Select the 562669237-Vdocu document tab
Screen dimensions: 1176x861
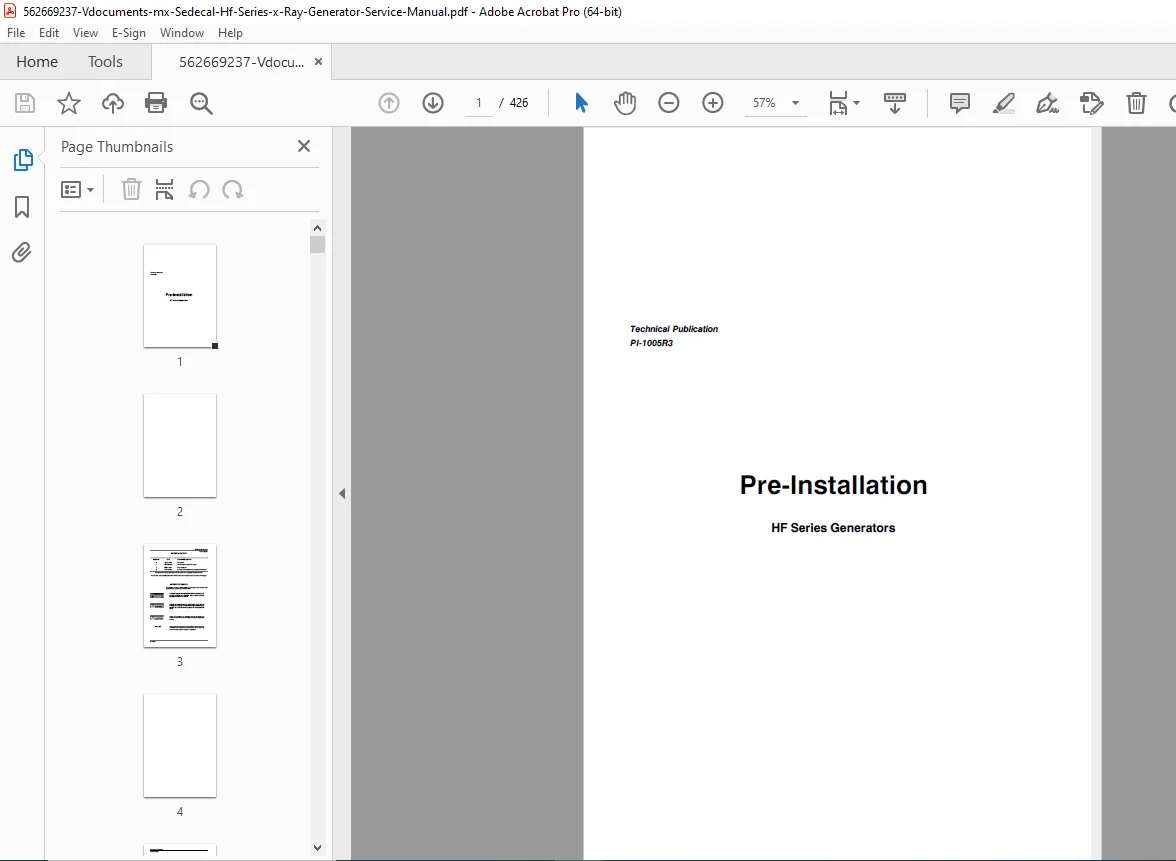[x=242, y=62]
